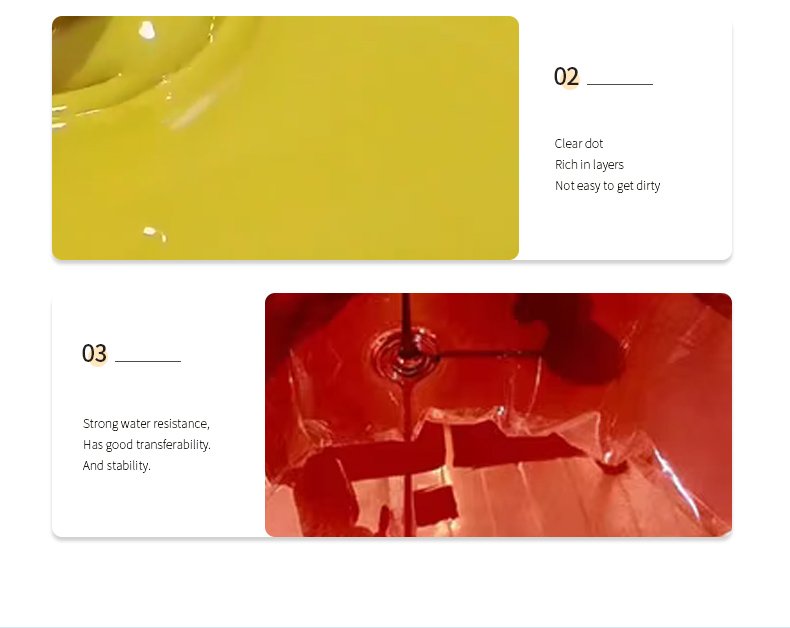Click the yellow ink product image
The width and height of the screenshot is (790, 628).
pyautogui.click(x=285, y=138)
